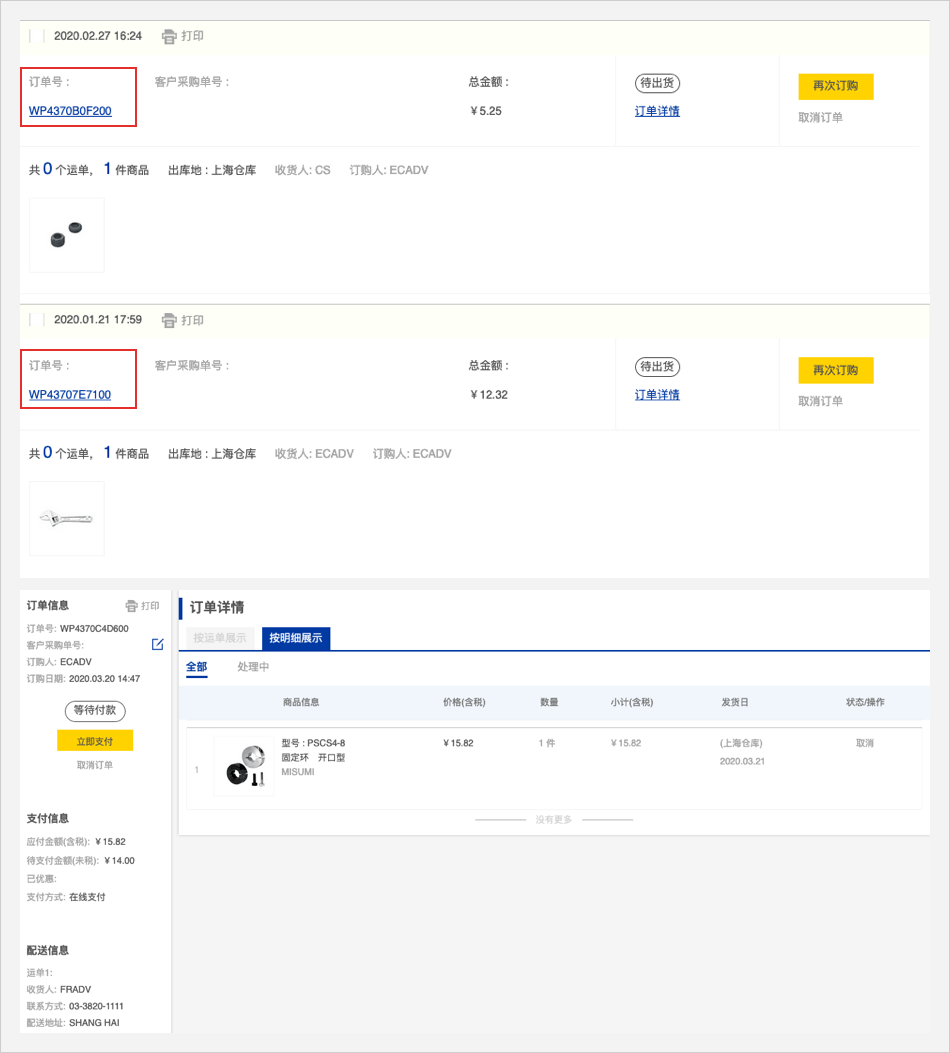Click the adjustable wrench product thumbnail
950x1053 pixels.
pos(67,519)
